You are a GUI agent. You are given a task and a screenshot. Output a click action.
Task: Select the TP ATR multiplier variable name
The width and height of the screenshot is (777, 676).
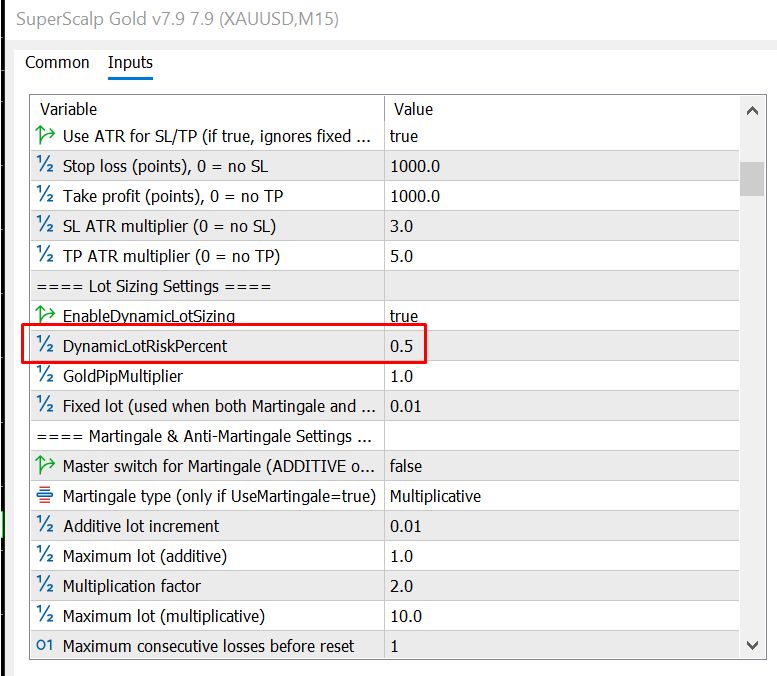[x=171, y=256]
